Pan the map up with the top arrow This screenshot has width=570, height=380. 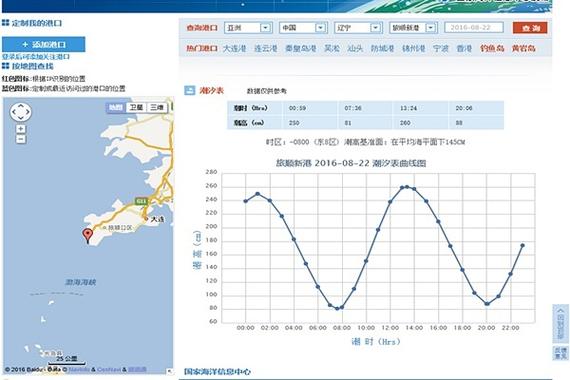(20, 105)
